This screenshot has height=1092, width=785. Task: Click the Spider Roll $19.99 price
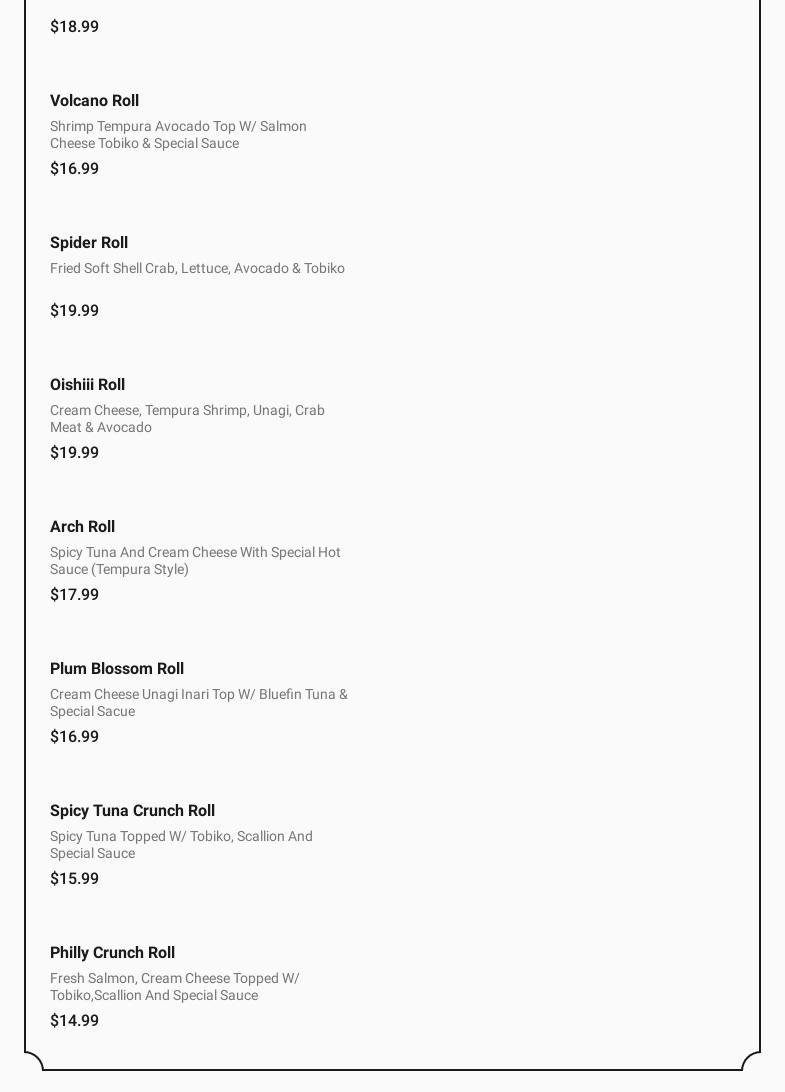point(74,311)
